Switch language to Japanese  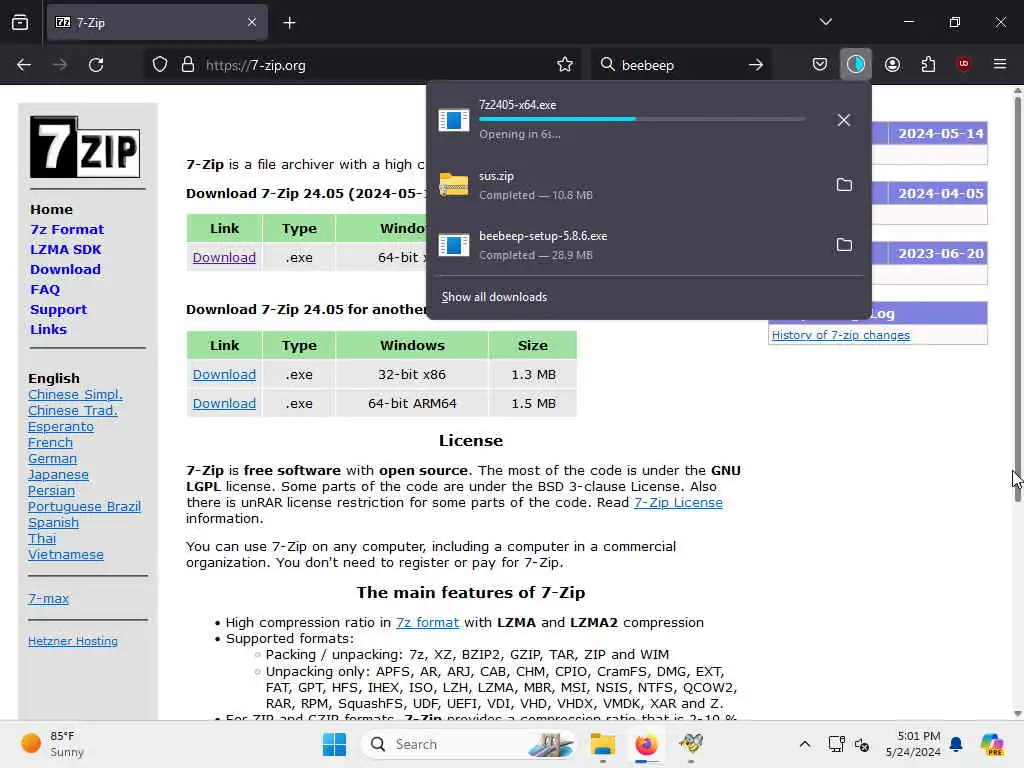(x=58, y=474)
